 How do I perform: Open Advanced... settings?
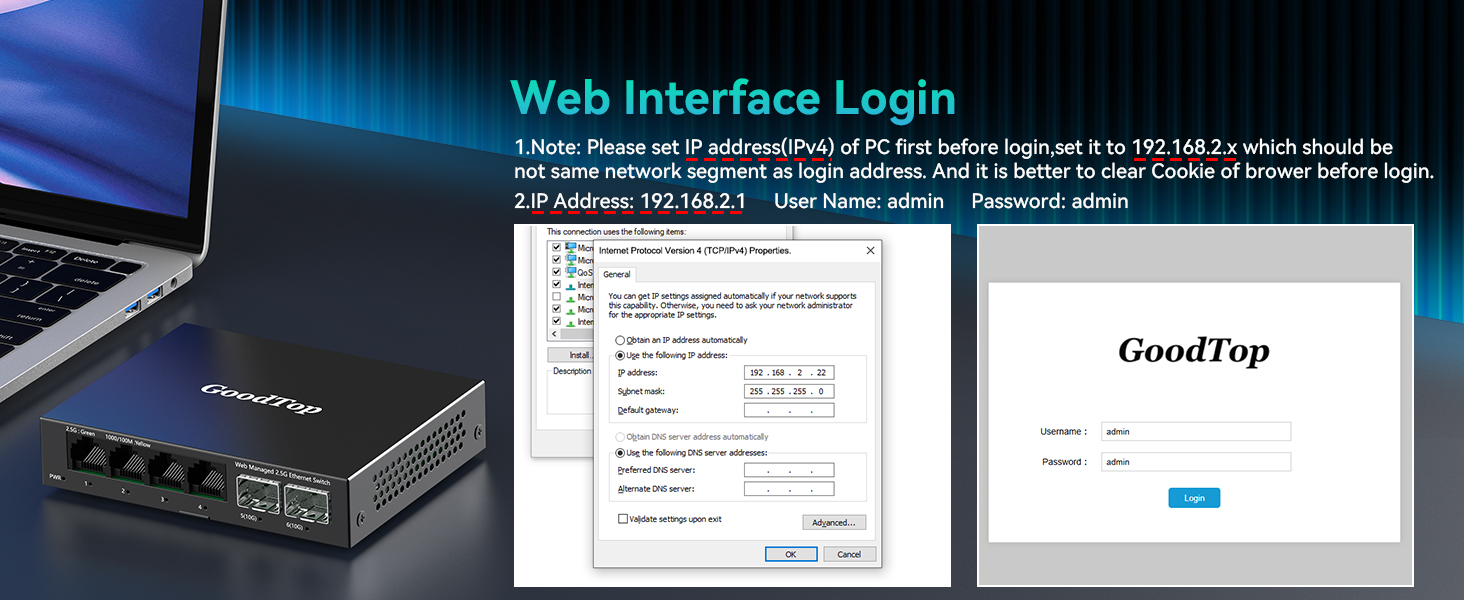point(834,522)
